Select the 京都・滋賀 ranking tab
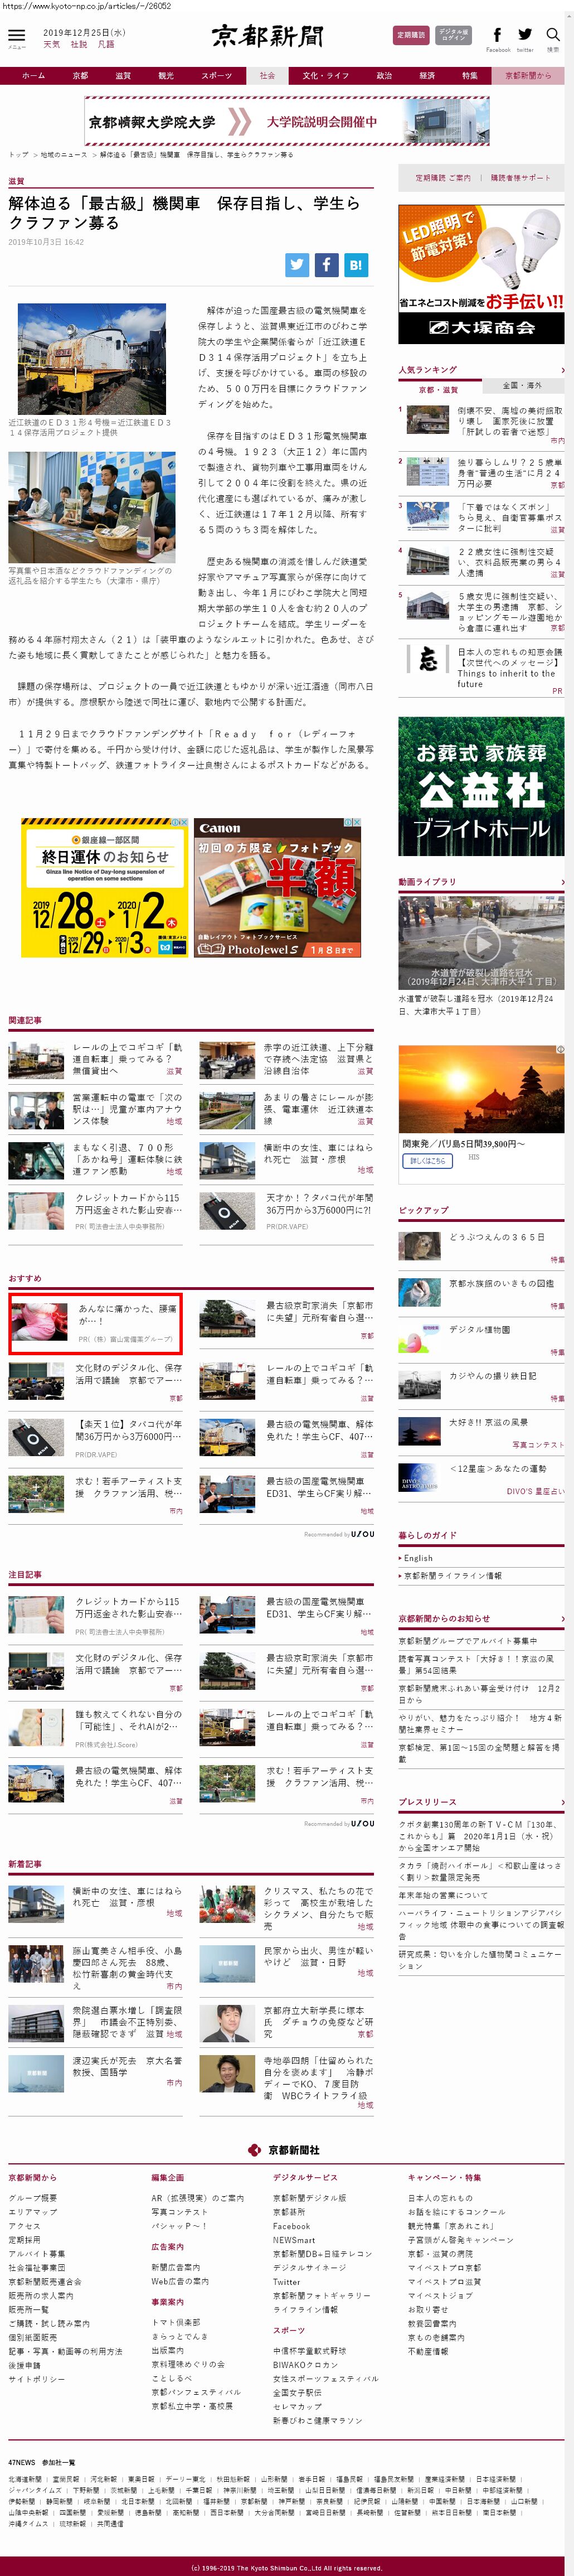Viewport: 574px width, 2576px height. 438,389
